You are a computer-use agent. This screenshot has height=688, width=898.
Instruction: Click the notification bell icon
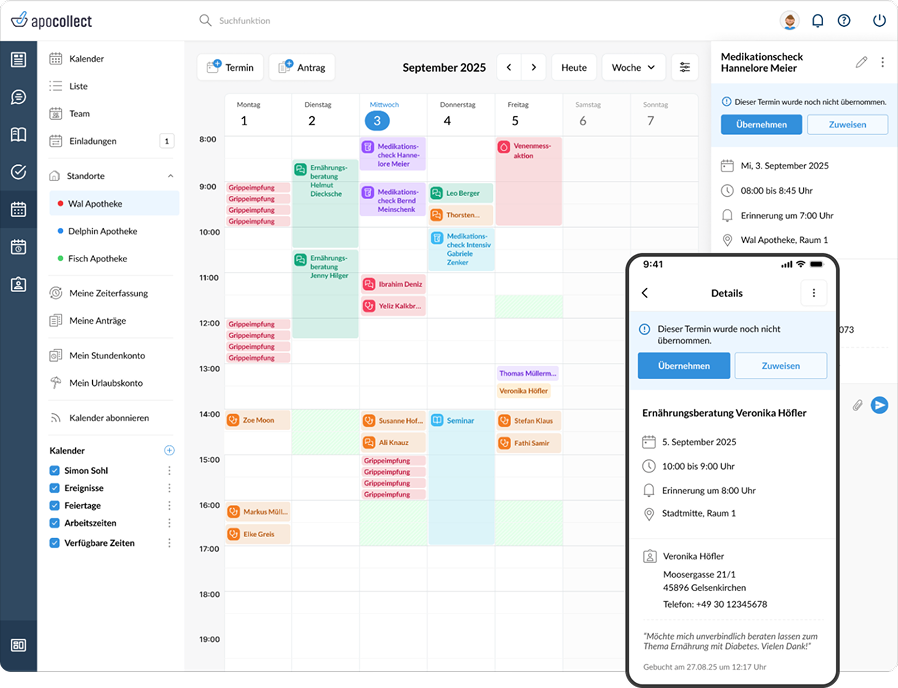pos(818,20)
